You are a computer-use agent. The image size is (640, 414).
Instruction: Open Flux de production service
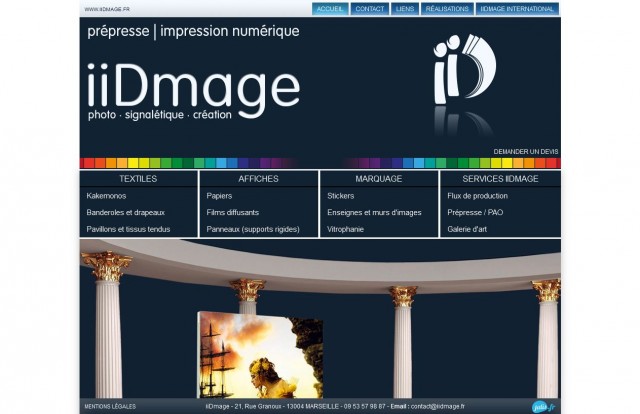pos(477,196)
